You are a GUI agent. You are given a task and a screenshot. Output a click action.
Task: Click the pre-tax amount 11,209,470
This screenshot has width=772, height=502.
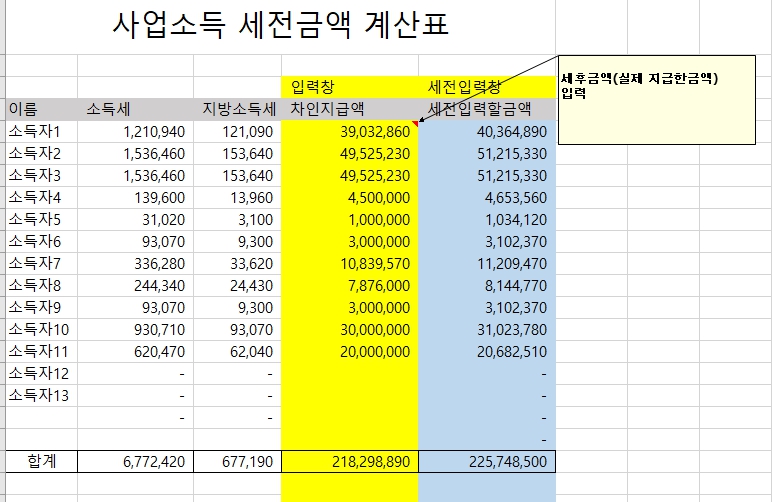point(487,263)
